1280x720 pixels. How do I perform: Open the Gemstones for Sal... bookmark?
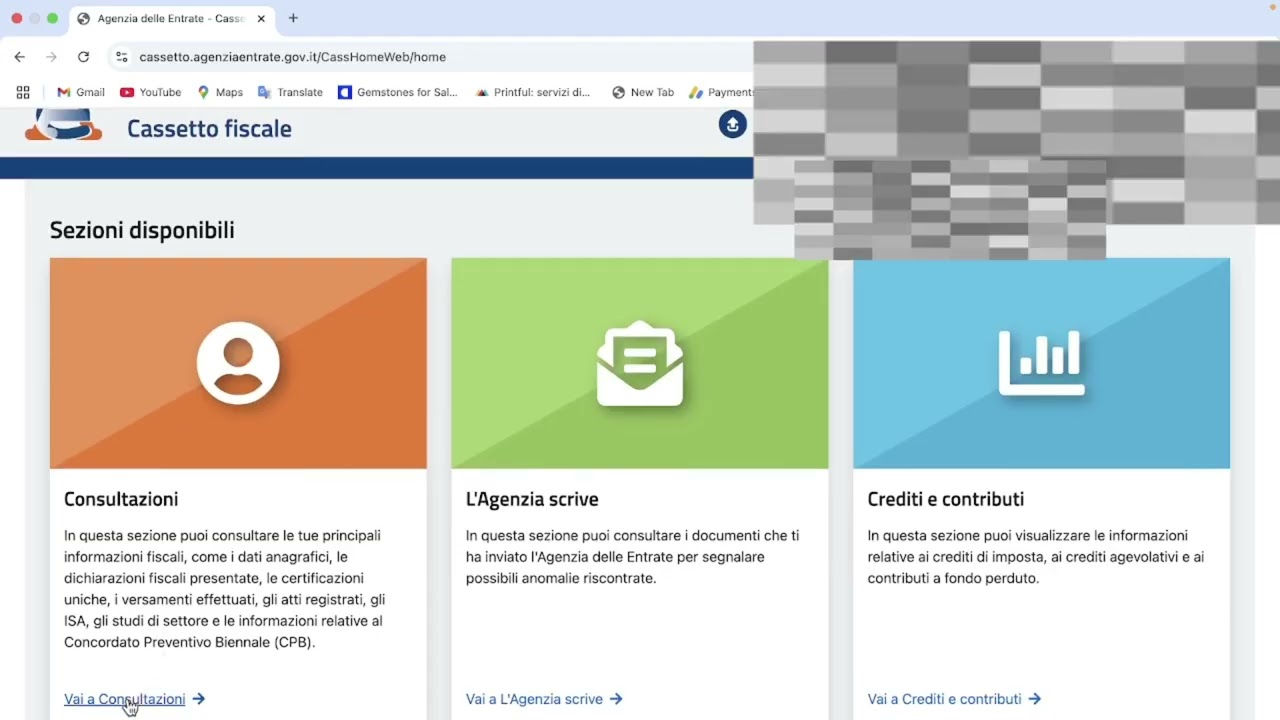398,92
